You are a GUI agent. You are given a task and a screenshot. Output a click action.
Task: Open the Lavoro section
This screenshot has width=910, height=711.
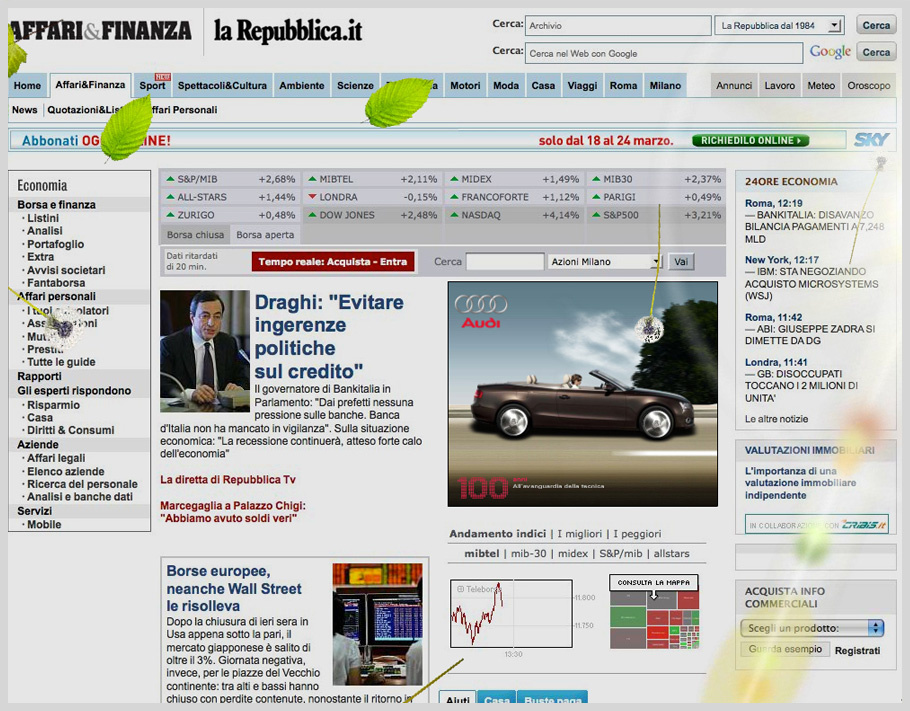coord(779,85)
